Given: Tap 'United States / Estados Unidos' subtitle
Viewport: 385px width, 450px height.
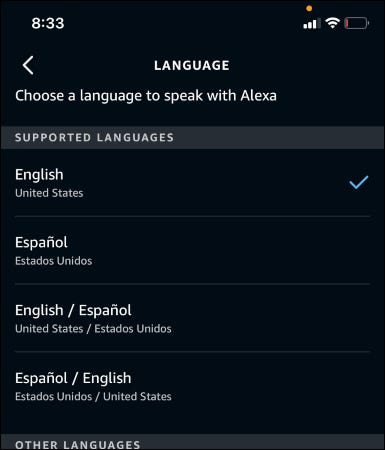Looking at the screenshot, I should pos(93,329).
